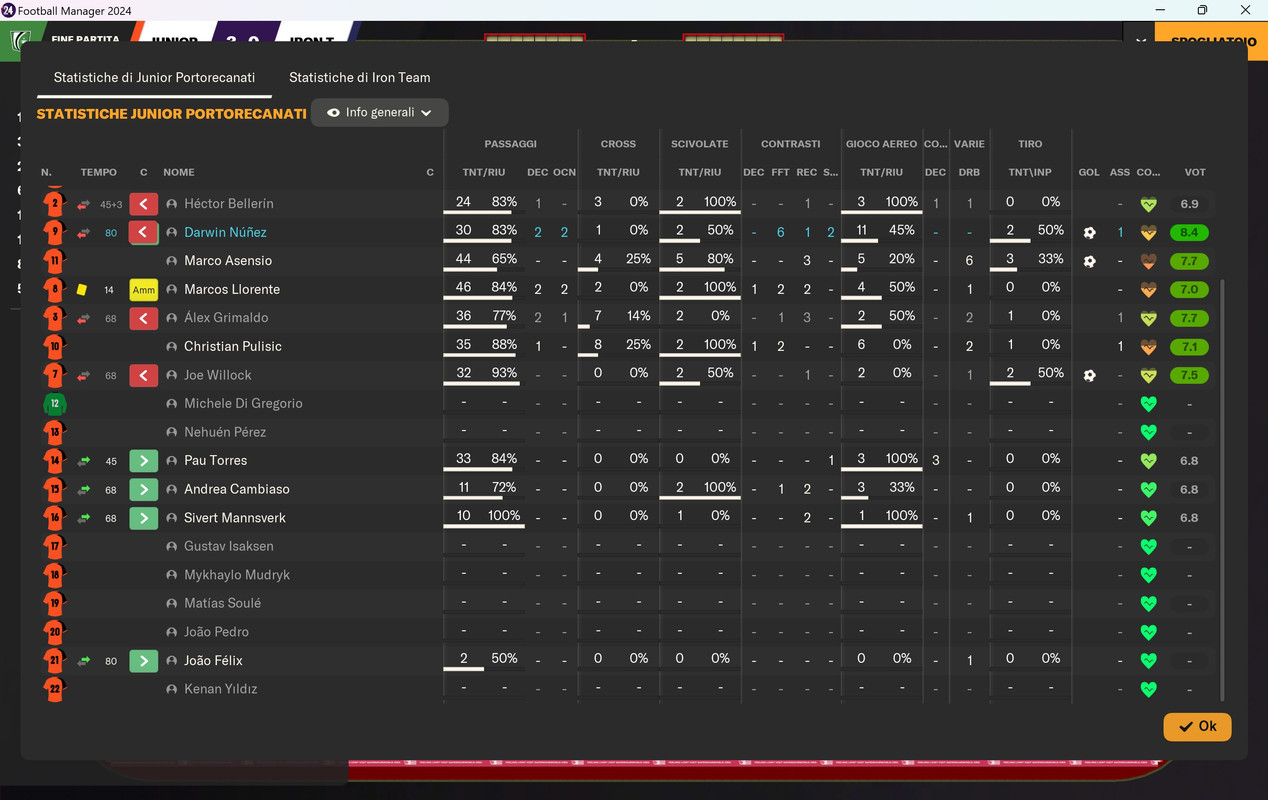Click João Pedro's number 20 shirt icon
This screenshot has height=800, width=1268.
54,632
